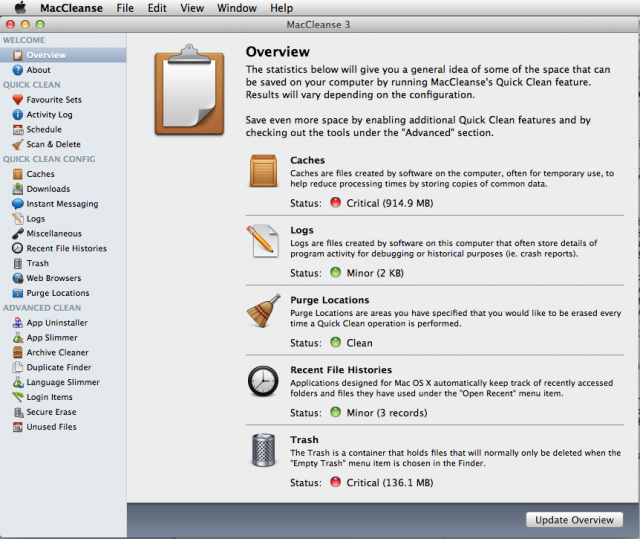Click the Miscellaneous icon in sidebar

coord(18,233)
